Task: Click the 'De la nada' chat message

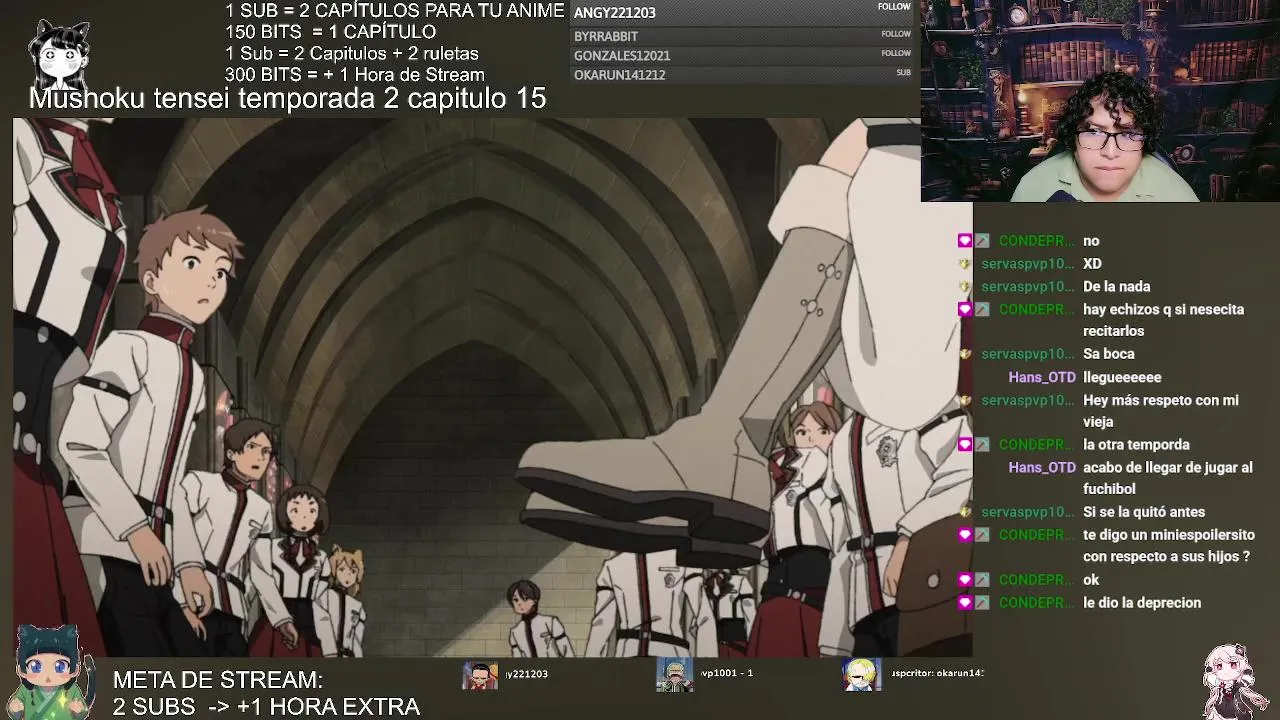Action: 1117,287
